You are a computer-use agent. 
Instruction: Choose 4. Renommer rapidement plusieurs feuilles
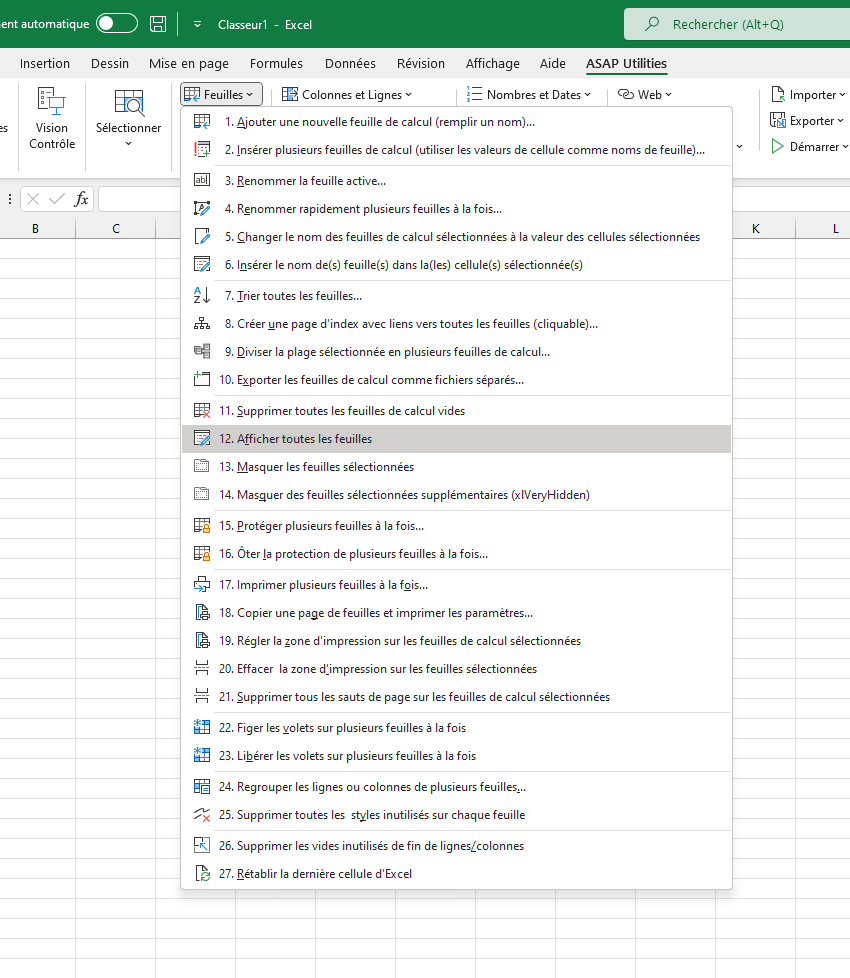(x=456, y=209)
